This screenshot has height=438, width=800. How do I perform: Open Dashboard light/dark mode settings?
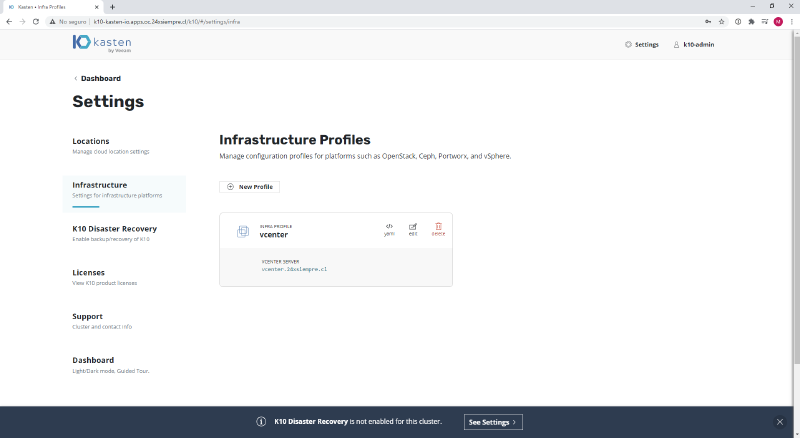tap(111, 365)
